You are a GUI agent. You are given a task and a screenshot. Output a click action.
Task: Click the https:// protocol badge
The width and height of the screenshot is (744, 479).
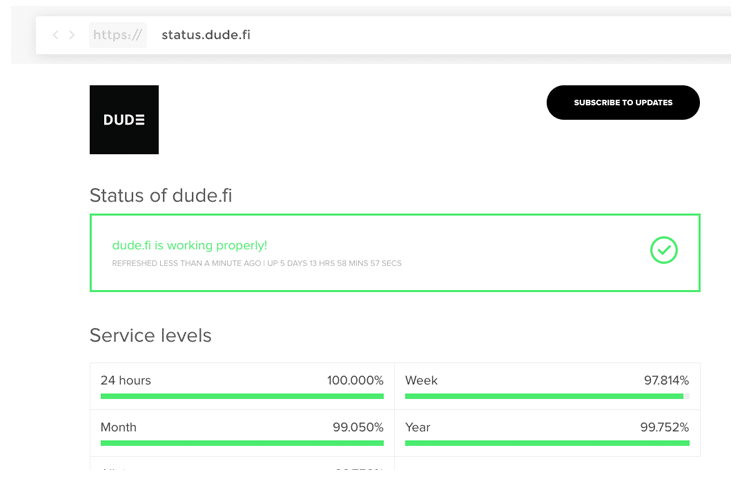118,35
